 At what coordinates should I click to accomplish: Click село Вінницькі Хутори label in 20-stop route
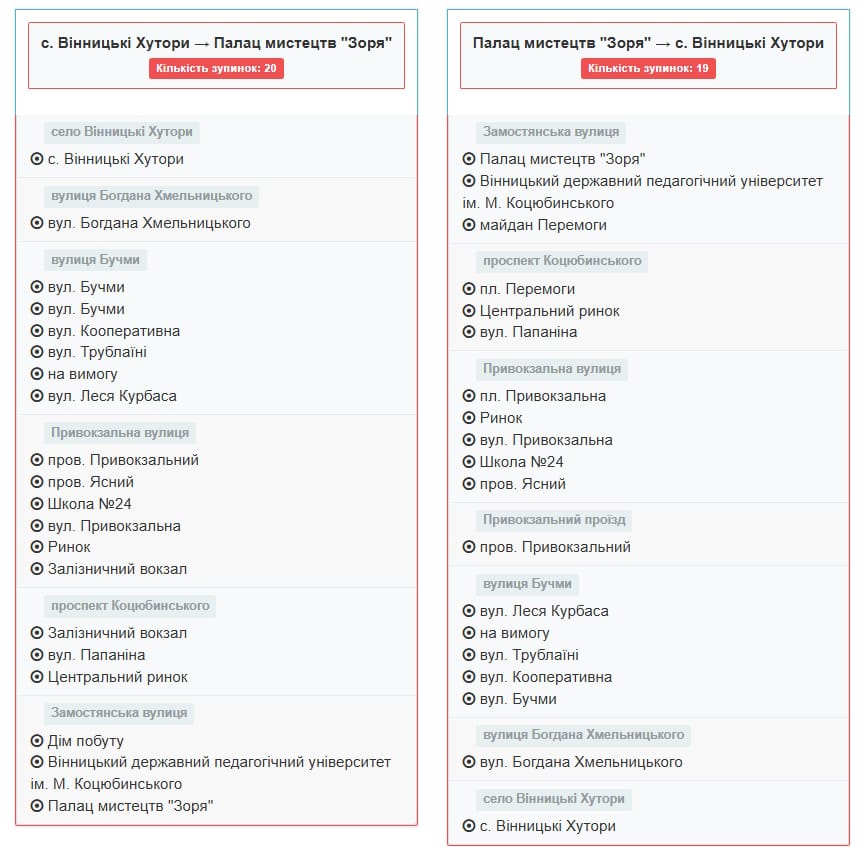point(122,132)
